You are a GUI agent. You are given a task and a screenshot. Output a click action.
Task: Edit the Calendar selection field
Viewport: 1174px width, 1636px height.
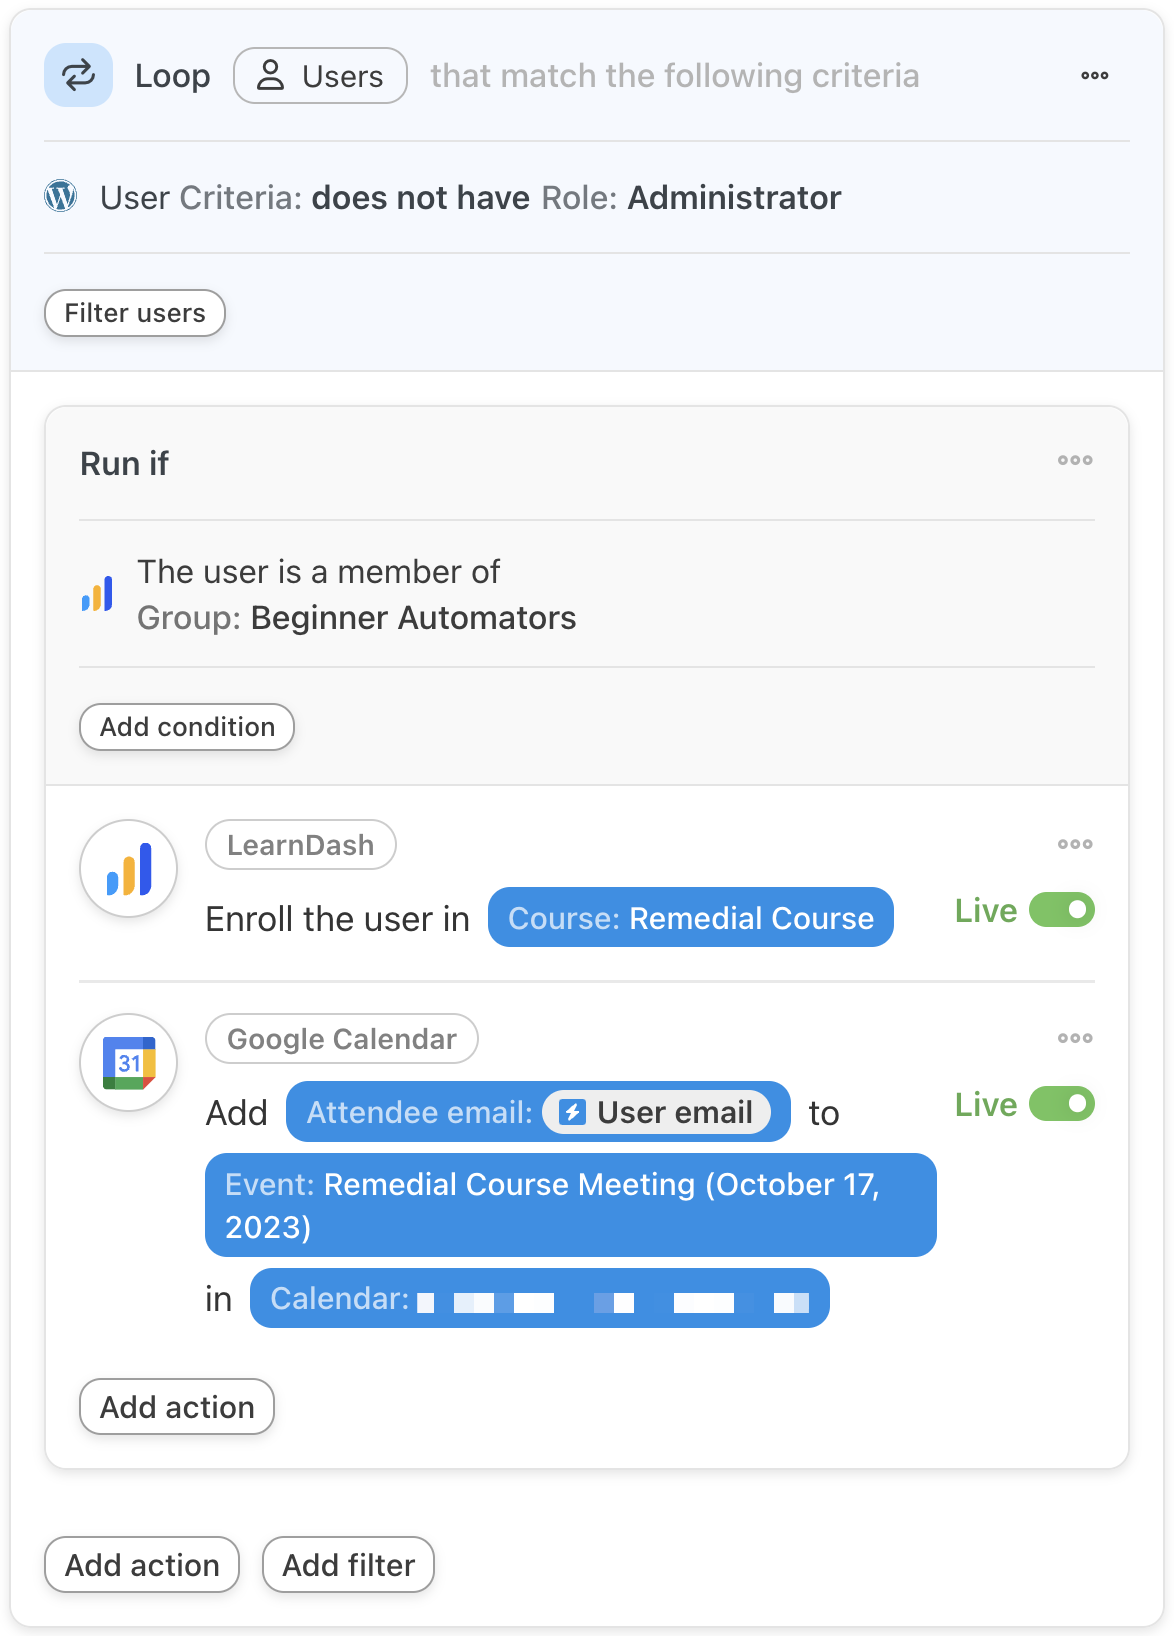tap(540, 1298)
